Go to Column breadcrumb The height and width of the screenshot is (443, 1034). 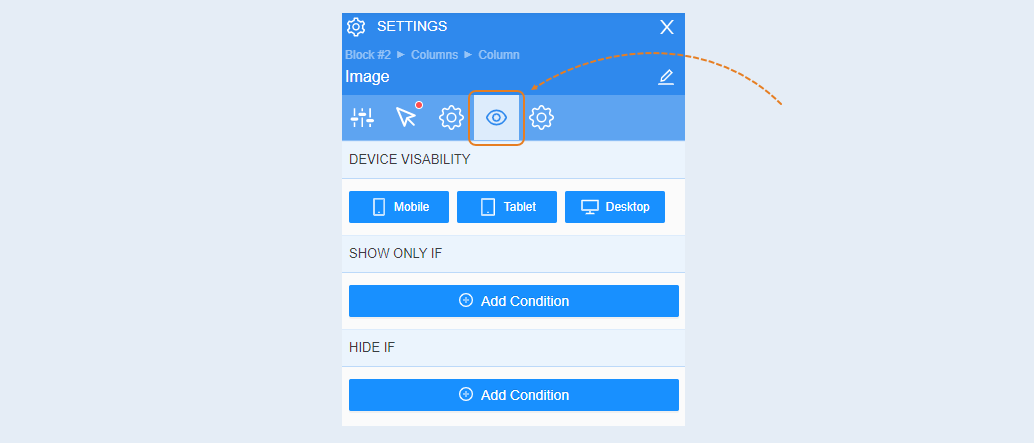pos(499,55)
